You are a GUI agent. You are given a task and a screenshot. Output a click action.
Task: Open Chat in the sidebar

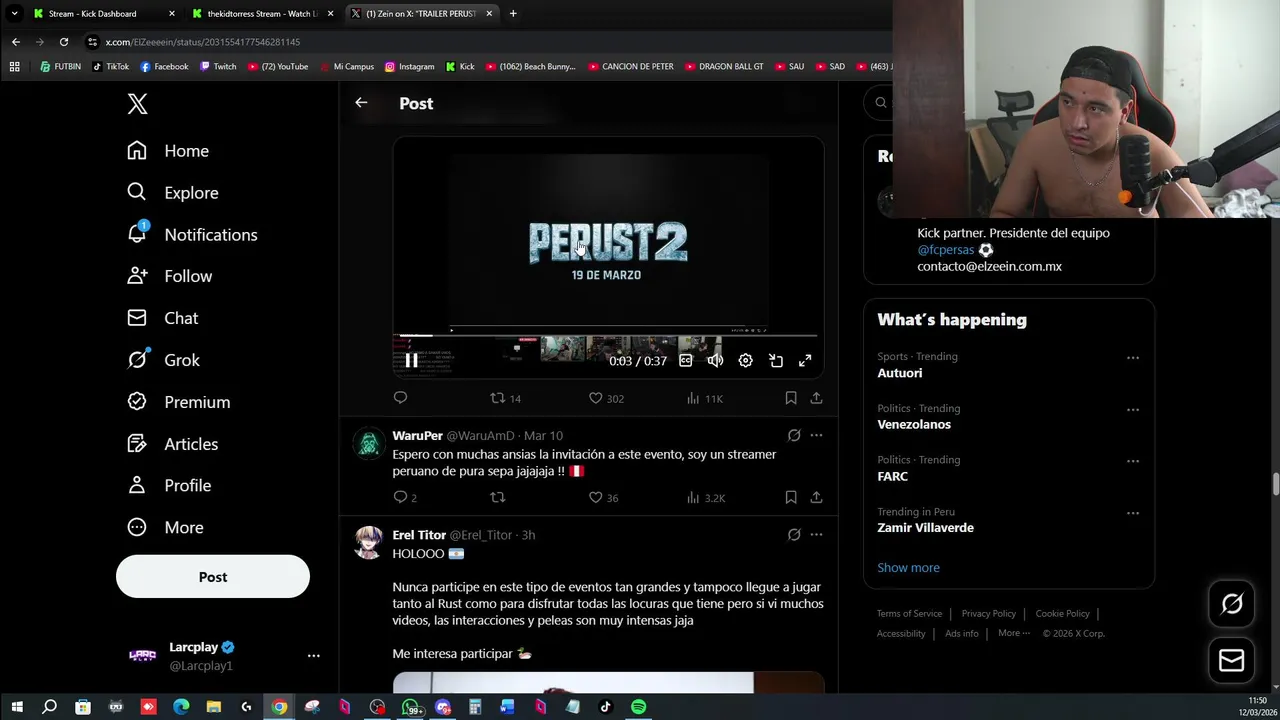(x=162, y=318)
